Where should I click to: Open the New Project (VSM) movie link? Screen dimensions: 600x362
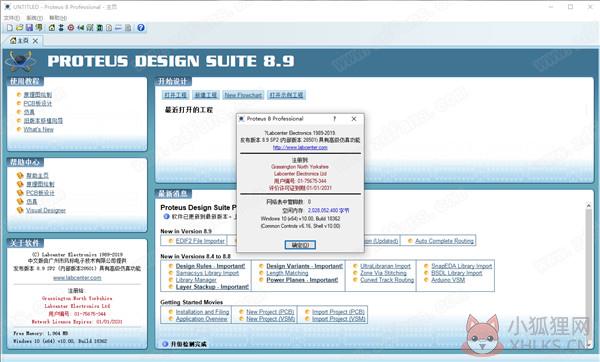click(271, 319)
